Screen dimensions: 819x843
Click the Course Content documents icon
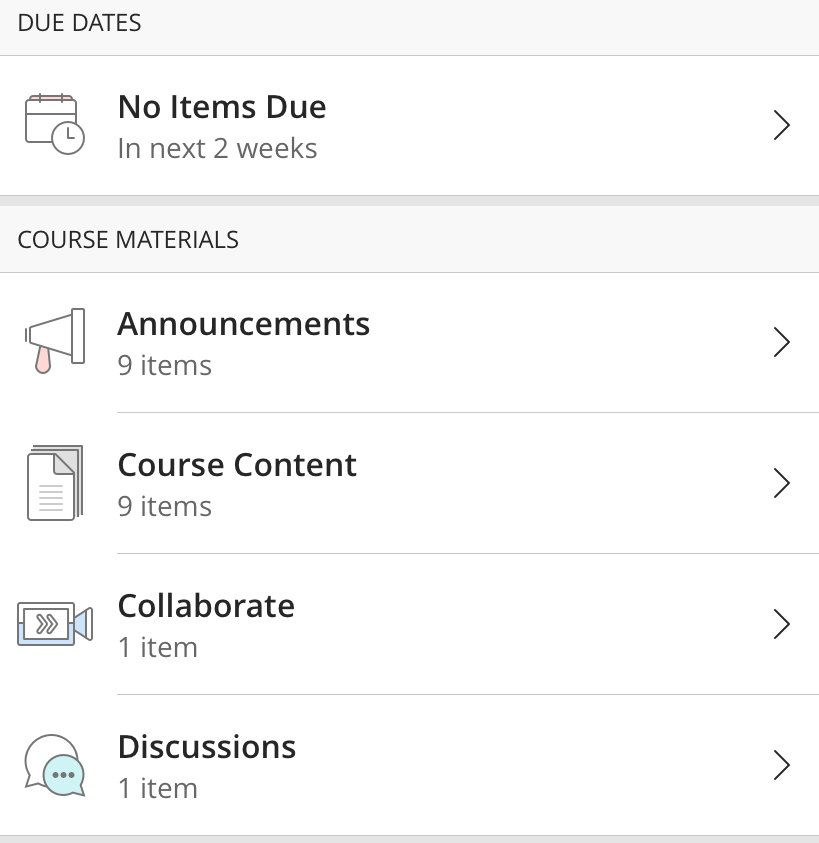coord(55,483)
